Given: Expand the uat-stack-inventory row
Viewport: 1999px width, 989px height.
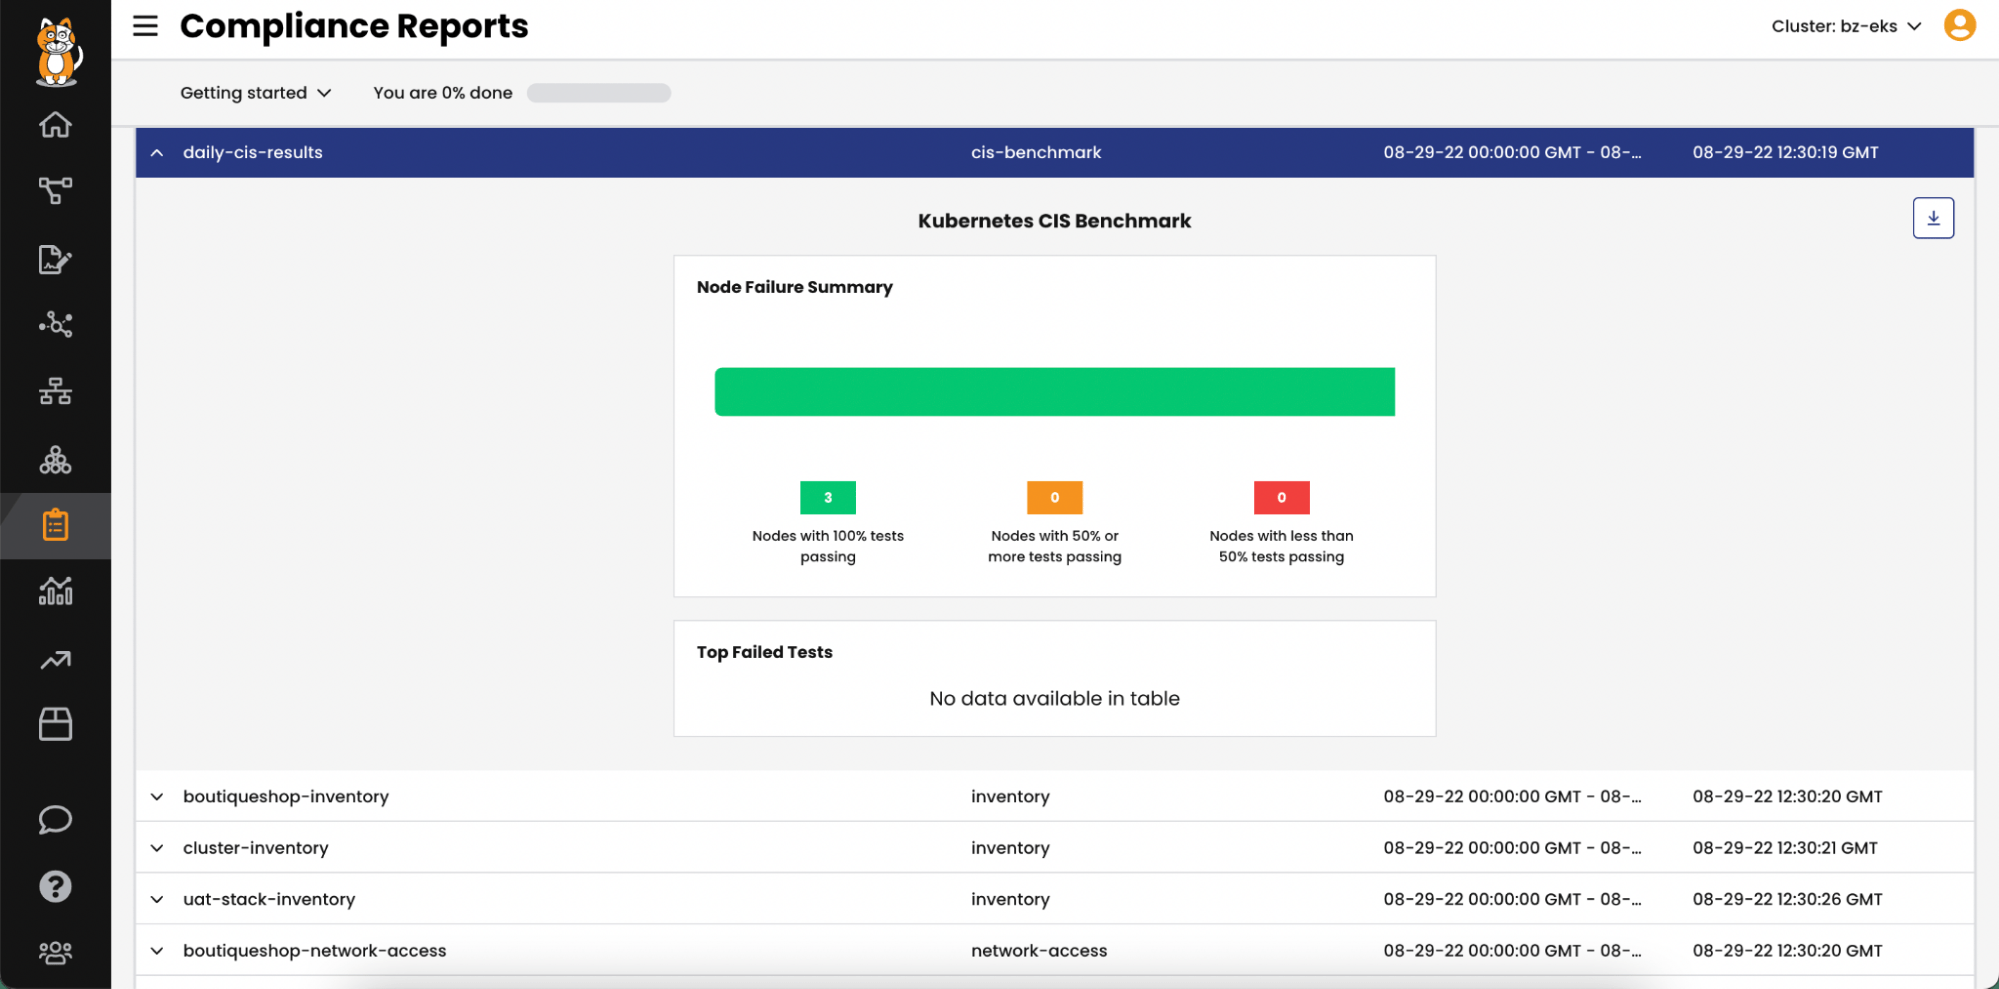Looking at the screenshot, I should [x=157, y=899].
